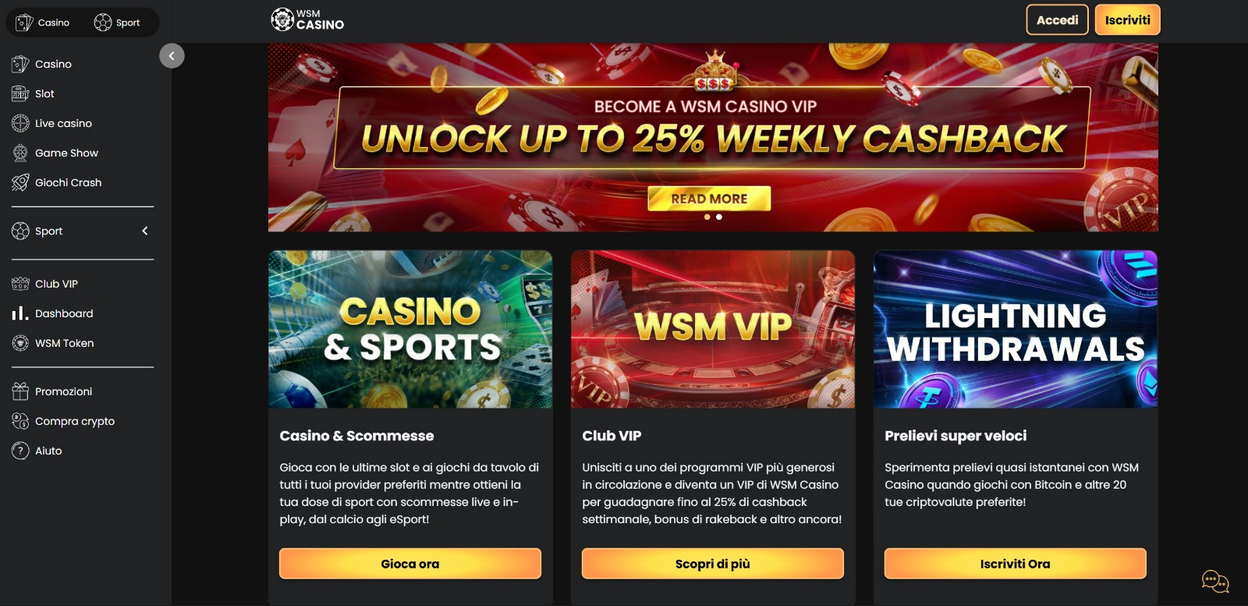The width and height of the screenshot is (1248, 606).
Task: Expand the Sport submenu chevron
Action: pyautogui.click(x=145, y=231)
